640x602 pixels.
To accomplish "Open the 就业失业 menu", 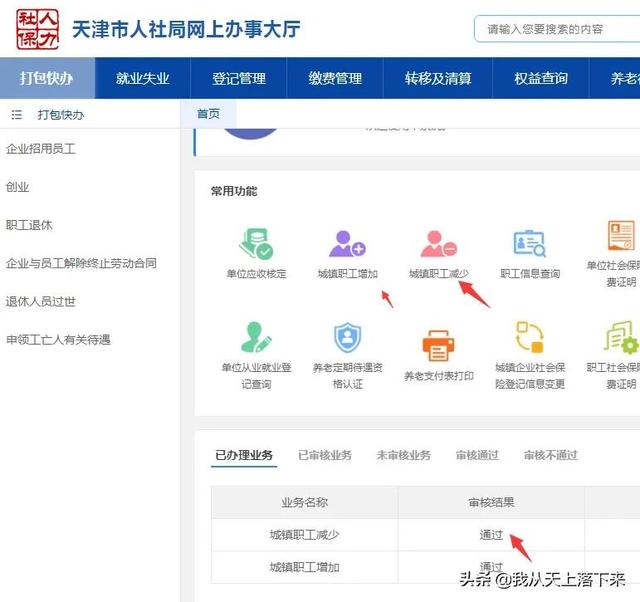I will coord(142,78).
